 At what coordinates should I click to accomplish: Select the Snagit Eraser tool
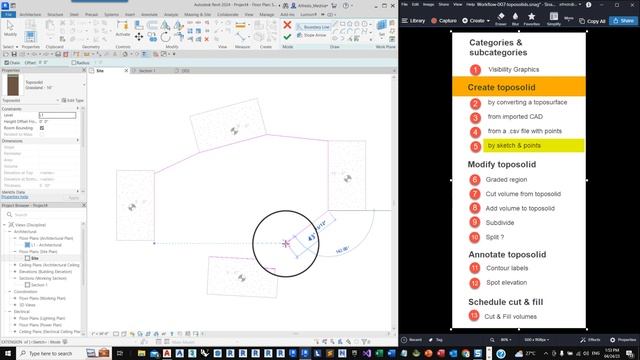pyautogui.click(x=501, y=19)
